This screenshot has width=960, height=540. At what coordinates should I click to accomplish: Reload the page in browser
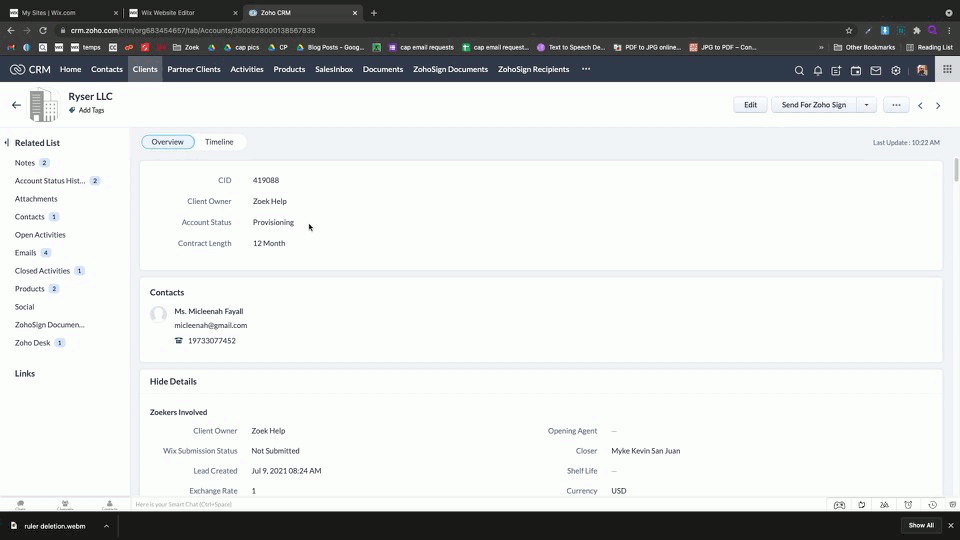[x=43, y=31]
